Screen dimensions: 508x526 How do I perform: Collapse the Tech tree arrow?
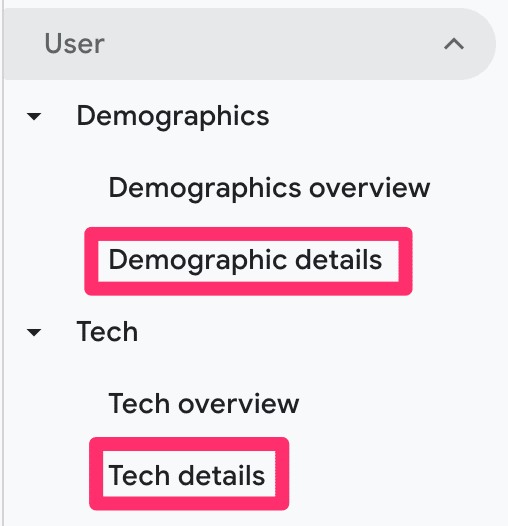point(34,332)
